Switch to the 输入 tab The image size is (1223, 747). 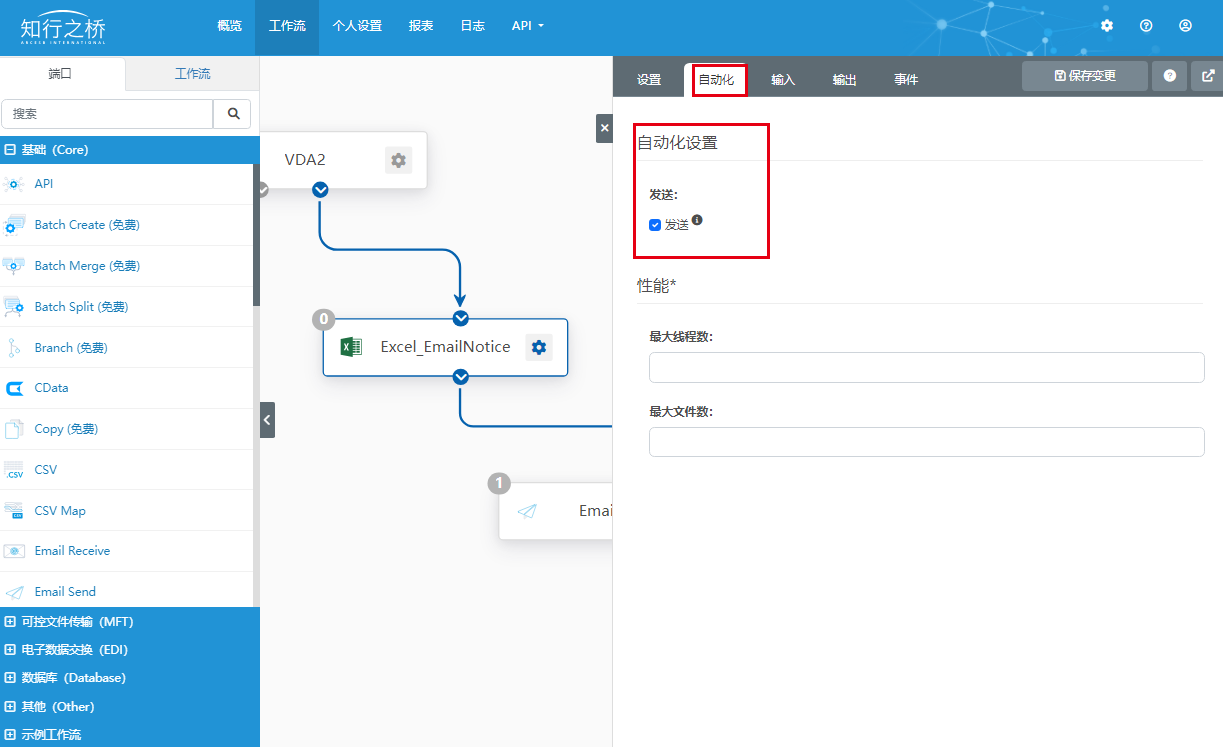783,80
